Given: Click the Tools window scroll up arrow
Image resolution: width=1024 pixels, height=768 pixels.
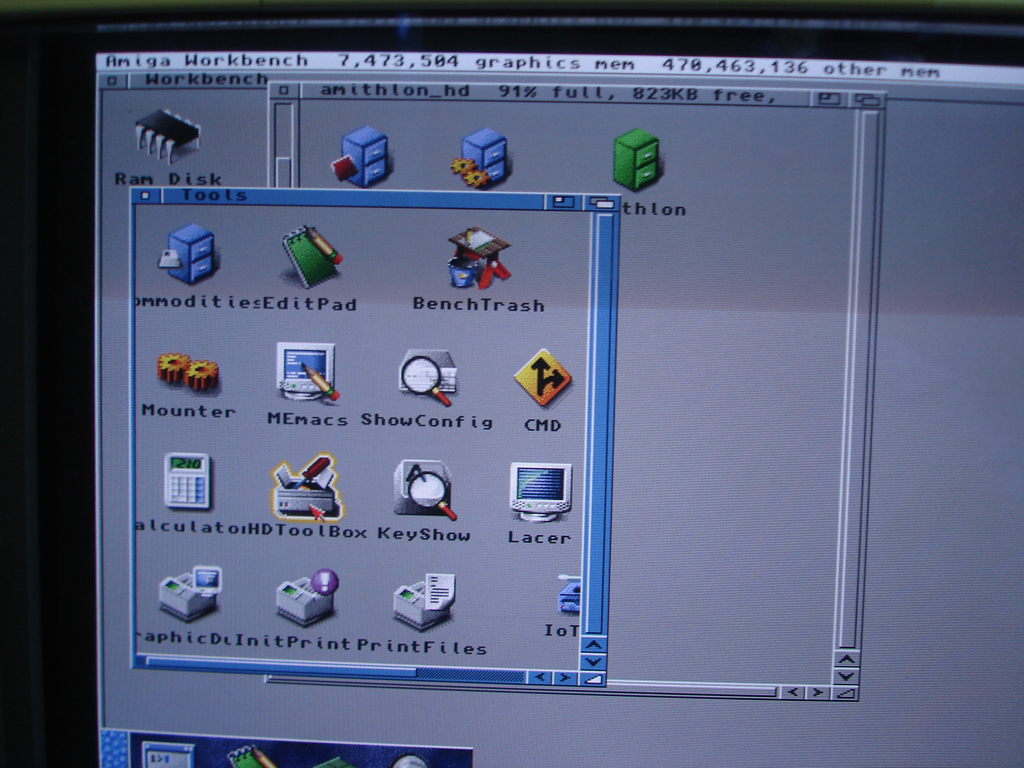Looking at the screenshot, I should pyautogui.click(x=594, y=645).
